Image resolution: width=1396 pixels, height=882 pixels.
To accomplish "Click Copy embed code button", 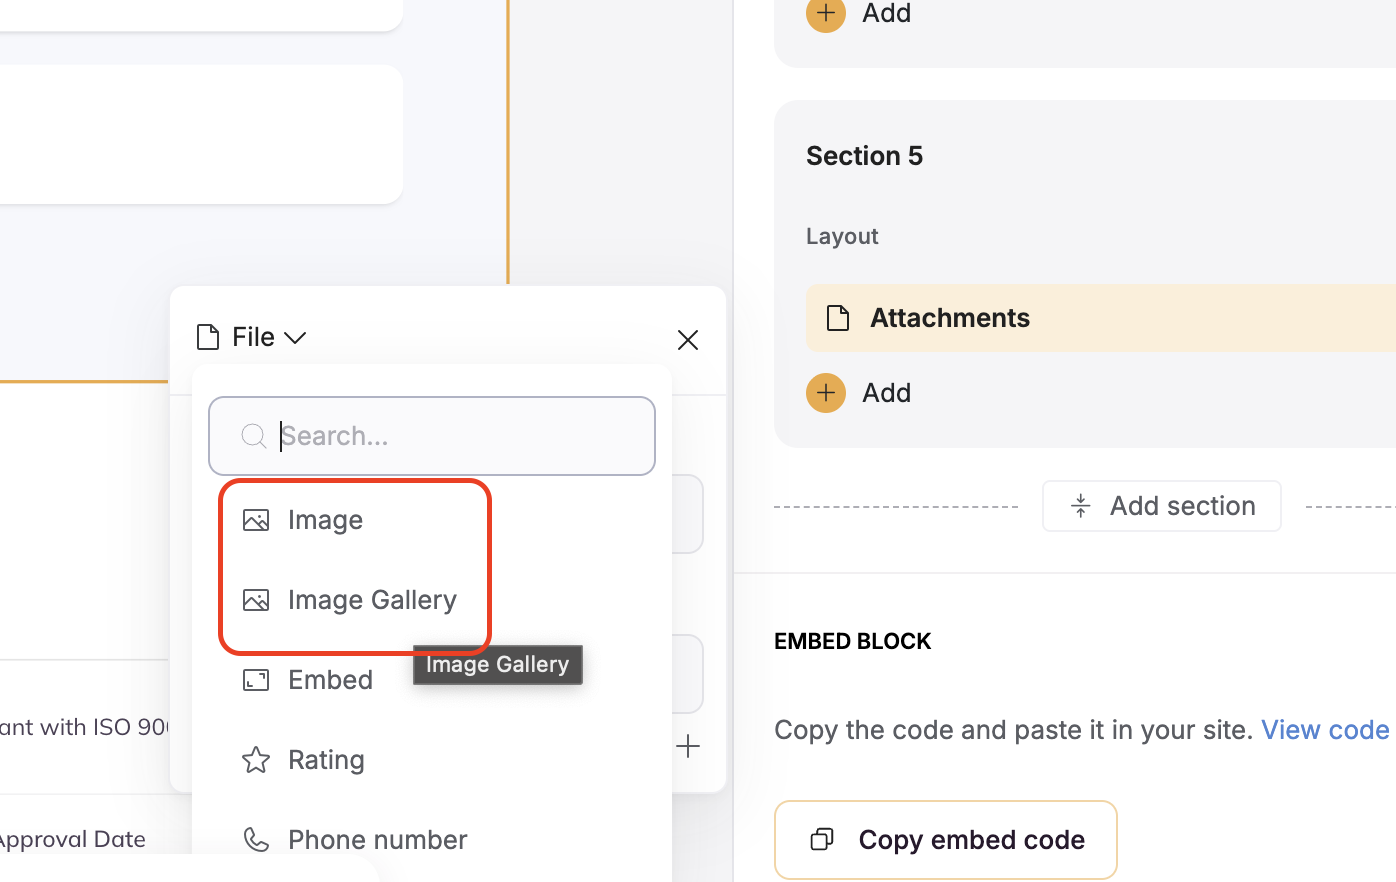I will pyautogui.click(x=945, y=840).
